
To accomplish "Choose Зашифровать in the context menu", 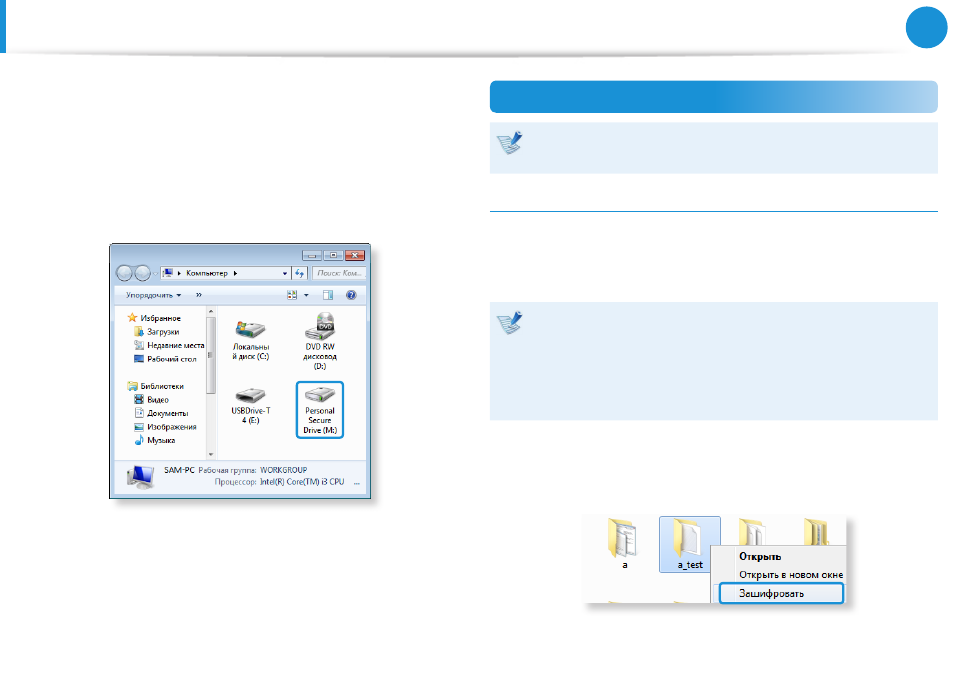I will pos(782,593).
